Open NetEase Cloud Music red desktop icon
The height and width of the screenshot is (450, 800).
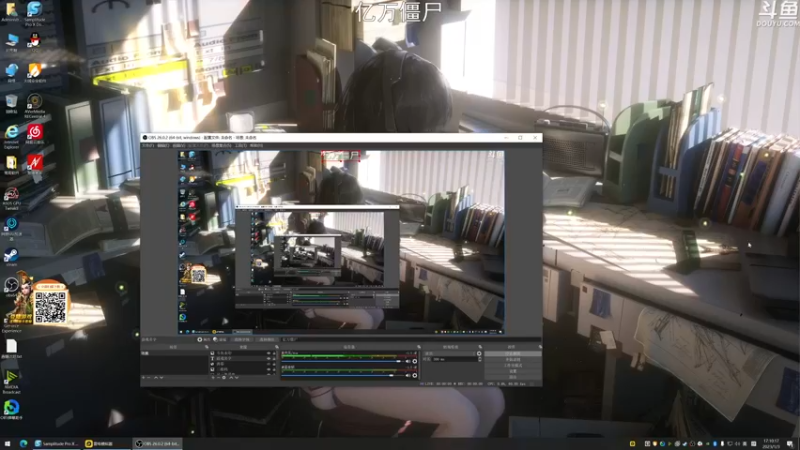[x=35, y=134]
